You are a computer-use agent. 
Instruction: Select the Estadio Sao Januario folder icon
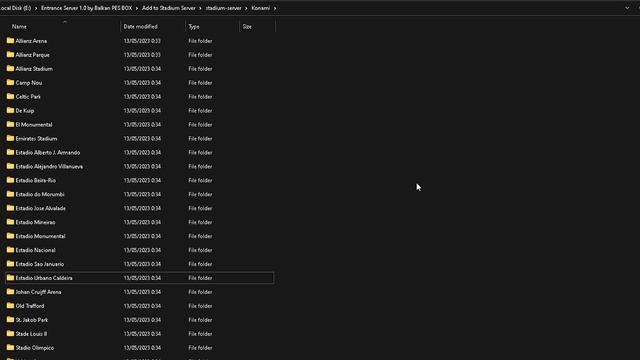point(10,264)
